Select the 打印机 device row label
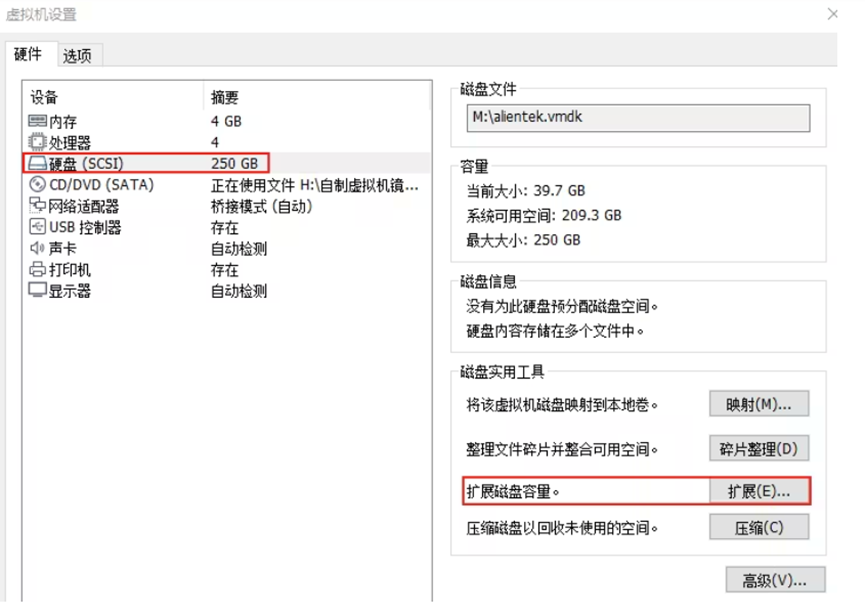 tap(70, 270)
